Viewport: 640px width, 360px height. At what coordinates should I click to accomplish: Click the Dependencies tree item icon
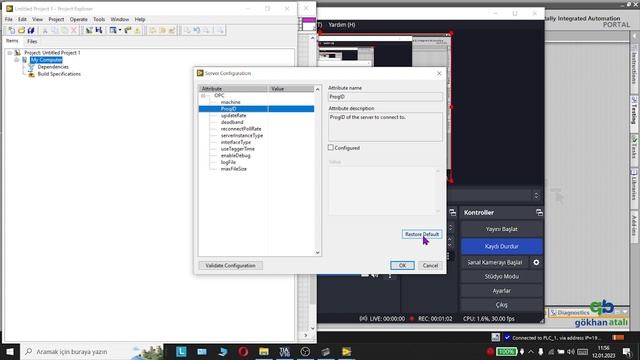point(31,67)
